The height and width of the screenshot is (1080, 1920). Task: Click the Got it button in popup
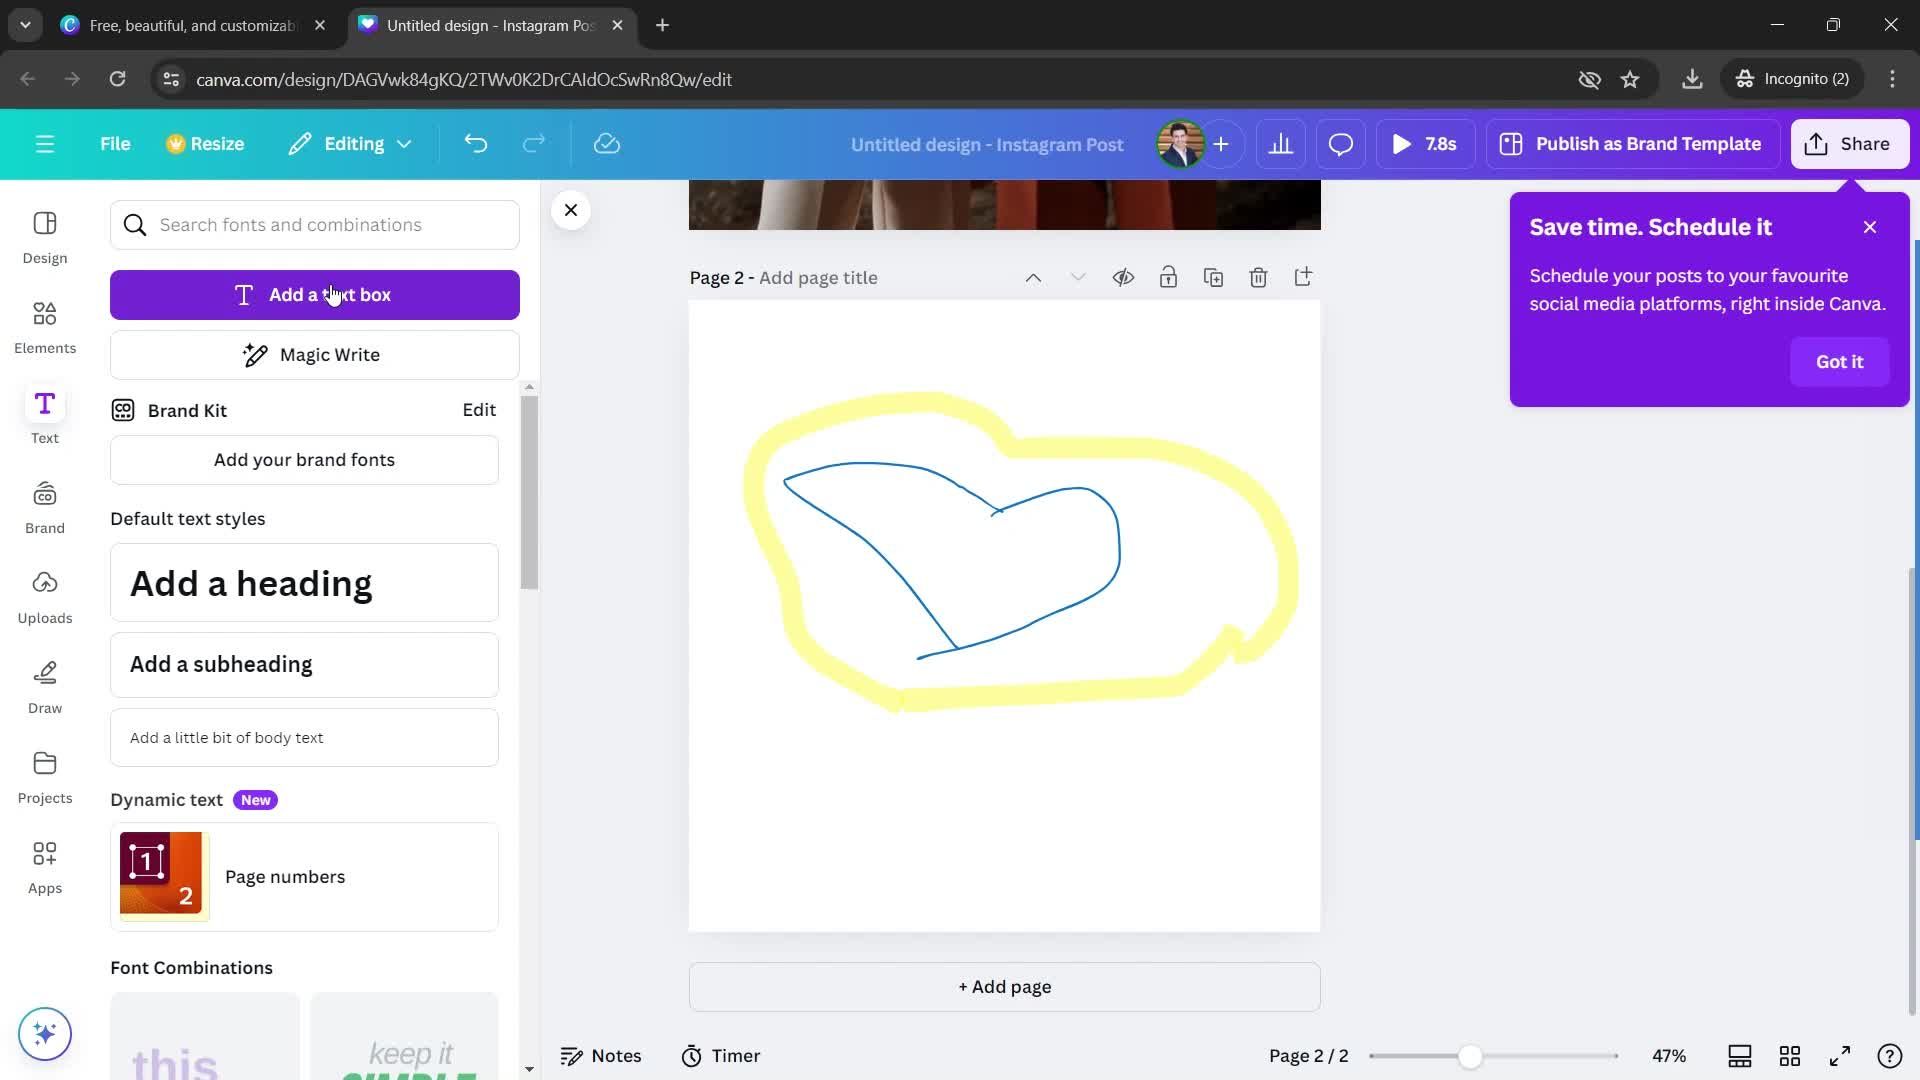[1840, 363]
